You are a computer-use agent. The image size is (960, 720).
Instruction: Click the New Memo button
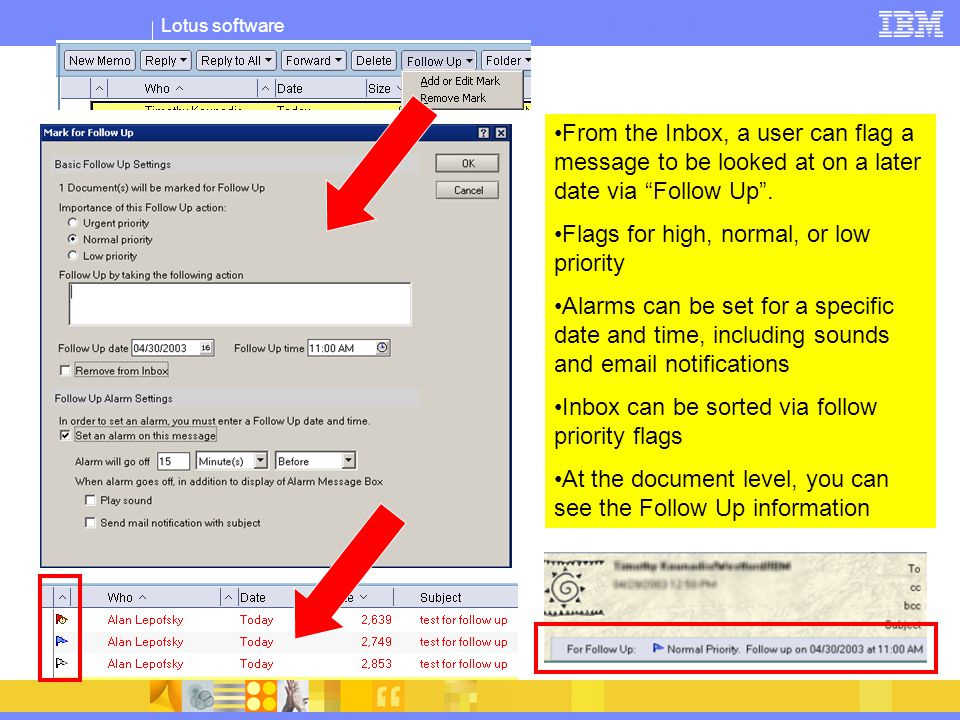pyautogui.click(x=99, y=61)
